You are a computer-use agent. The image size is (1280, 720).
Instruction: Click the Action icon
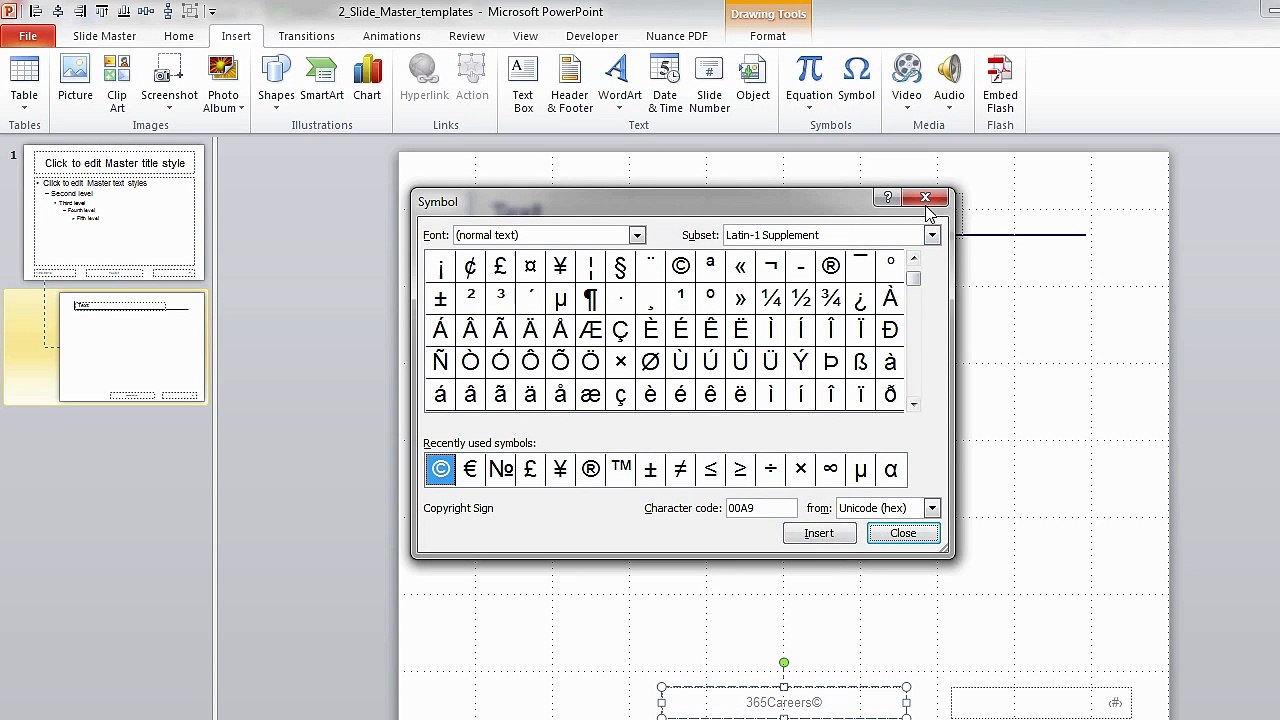(x=472, y=78)
